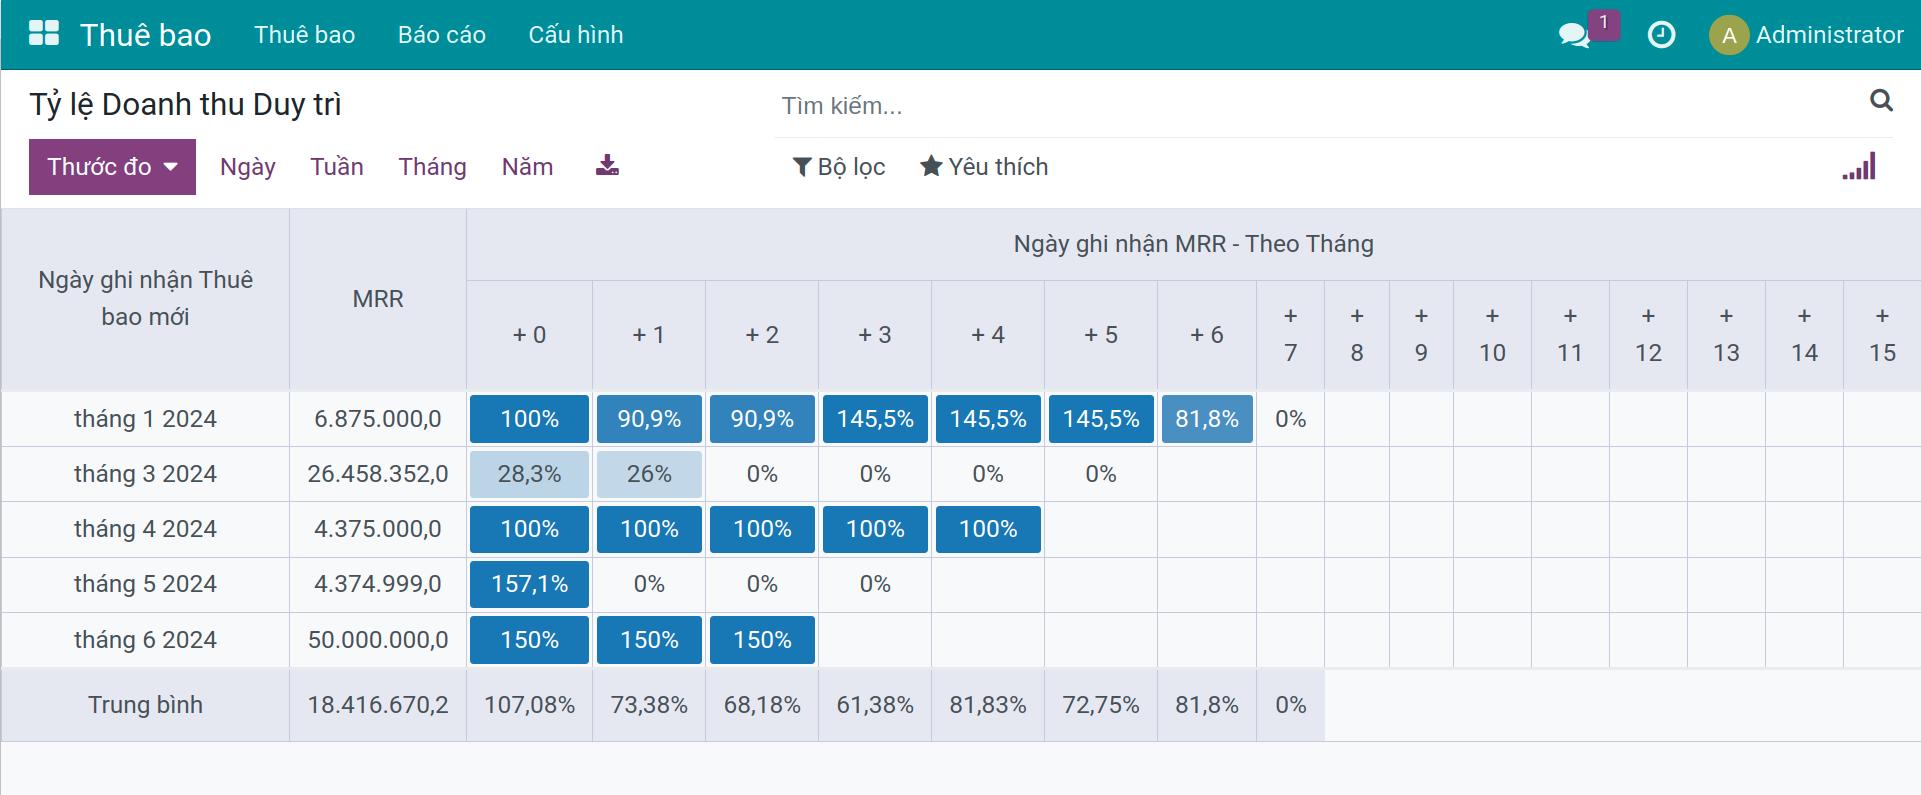Switch interval to Tuần
The image size is (1921, 795).
[x=337, y=167]
